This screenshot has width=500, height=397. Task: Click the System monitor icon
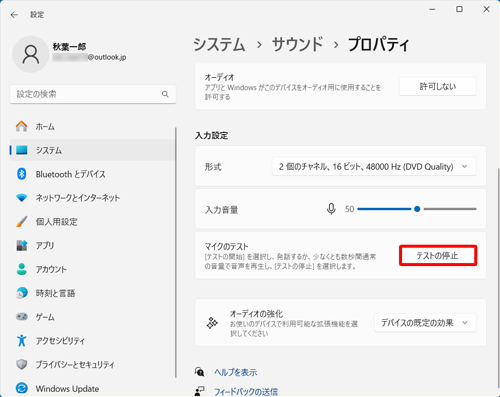click(x=22, y=150)
